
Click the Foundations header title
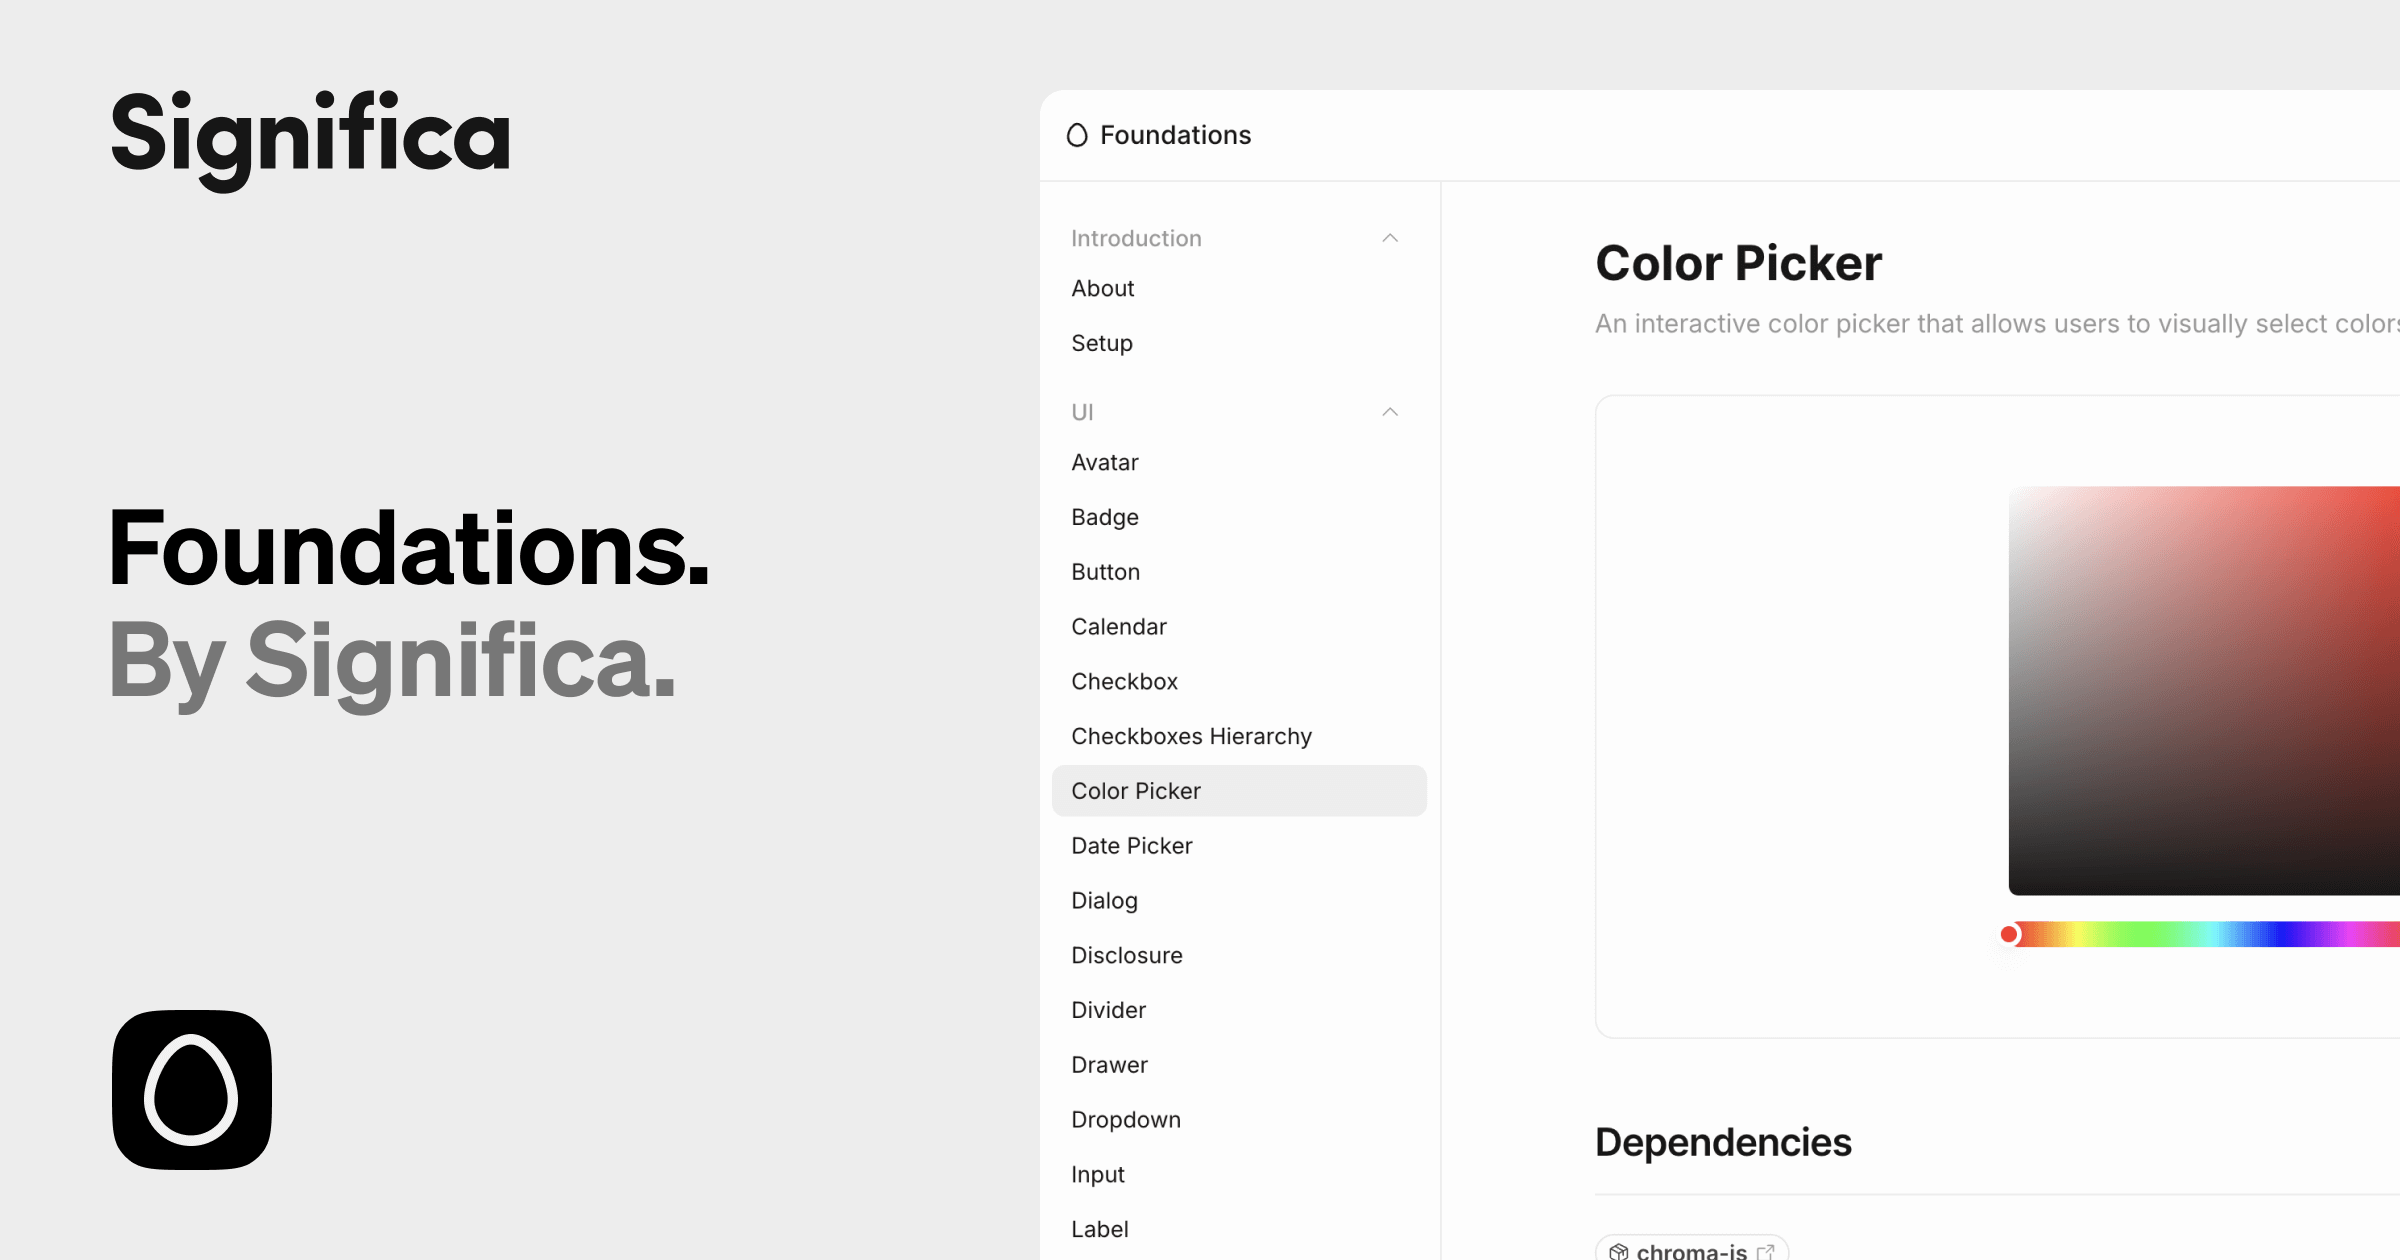pyautogui.click(x=1176, y=135)
